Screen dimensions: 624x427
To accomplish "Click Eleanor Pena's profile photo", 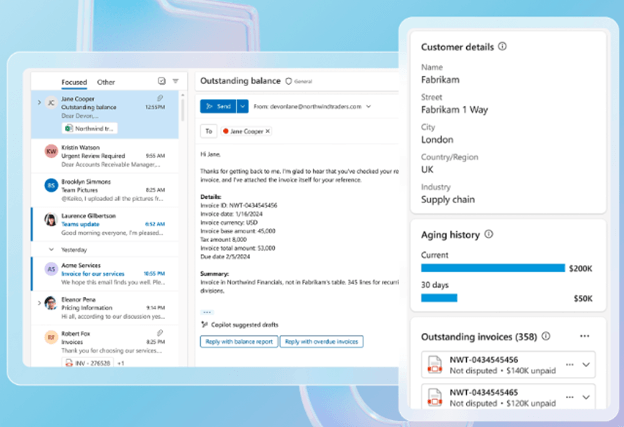I will (51, 303).
